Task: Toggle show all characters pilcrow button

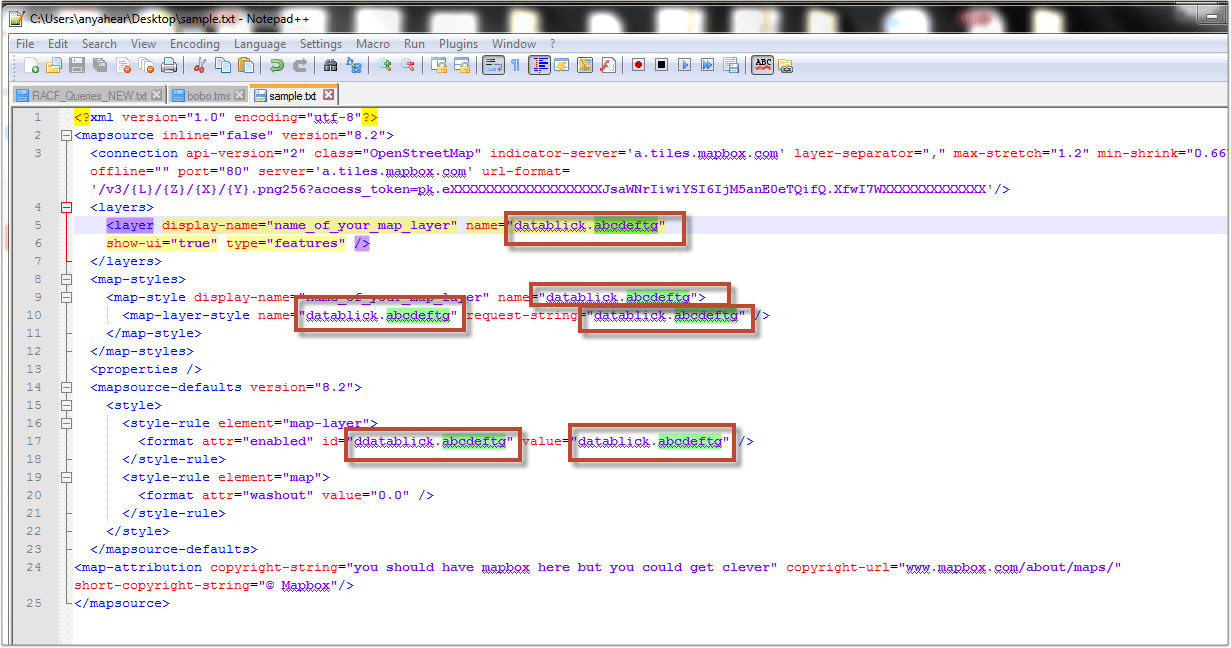Action: (x=515, y=66)
